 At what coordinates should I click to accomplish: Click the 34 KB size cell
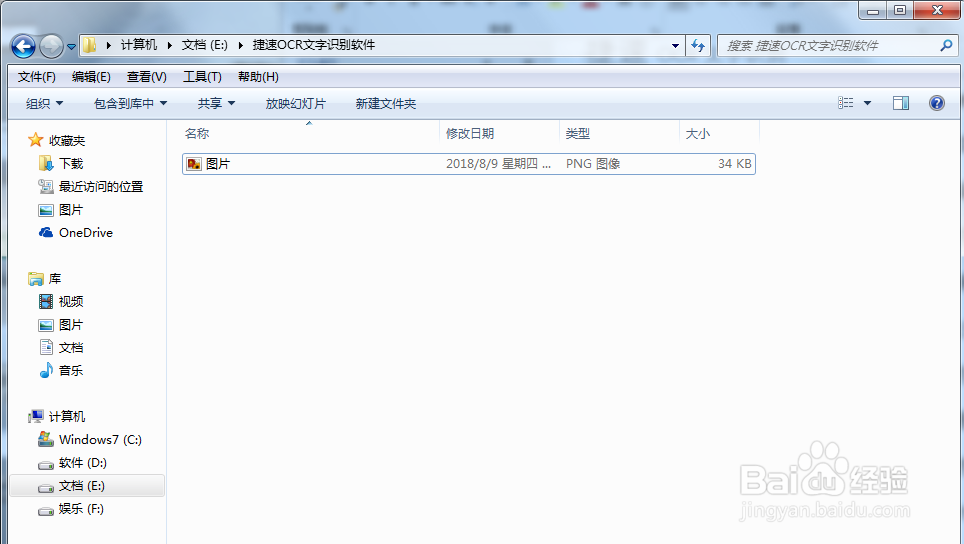click(735, 164)
